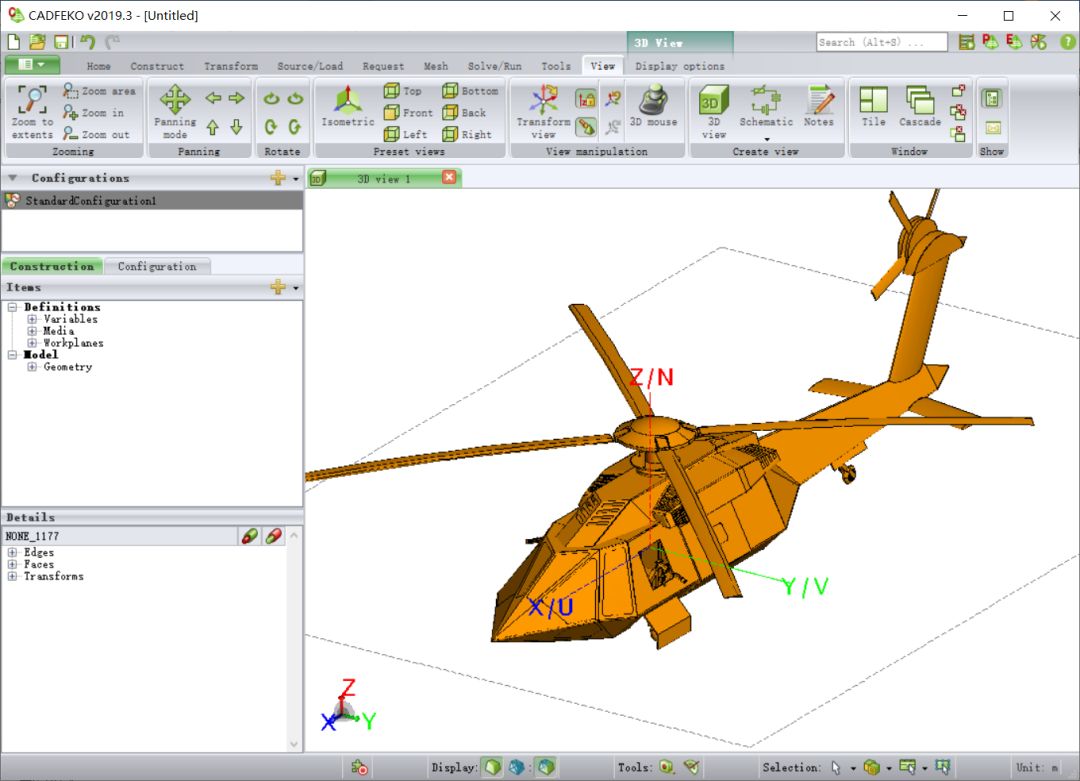1080x781 pixels.
Task: Undo the last action
Action: click(87, 42)
